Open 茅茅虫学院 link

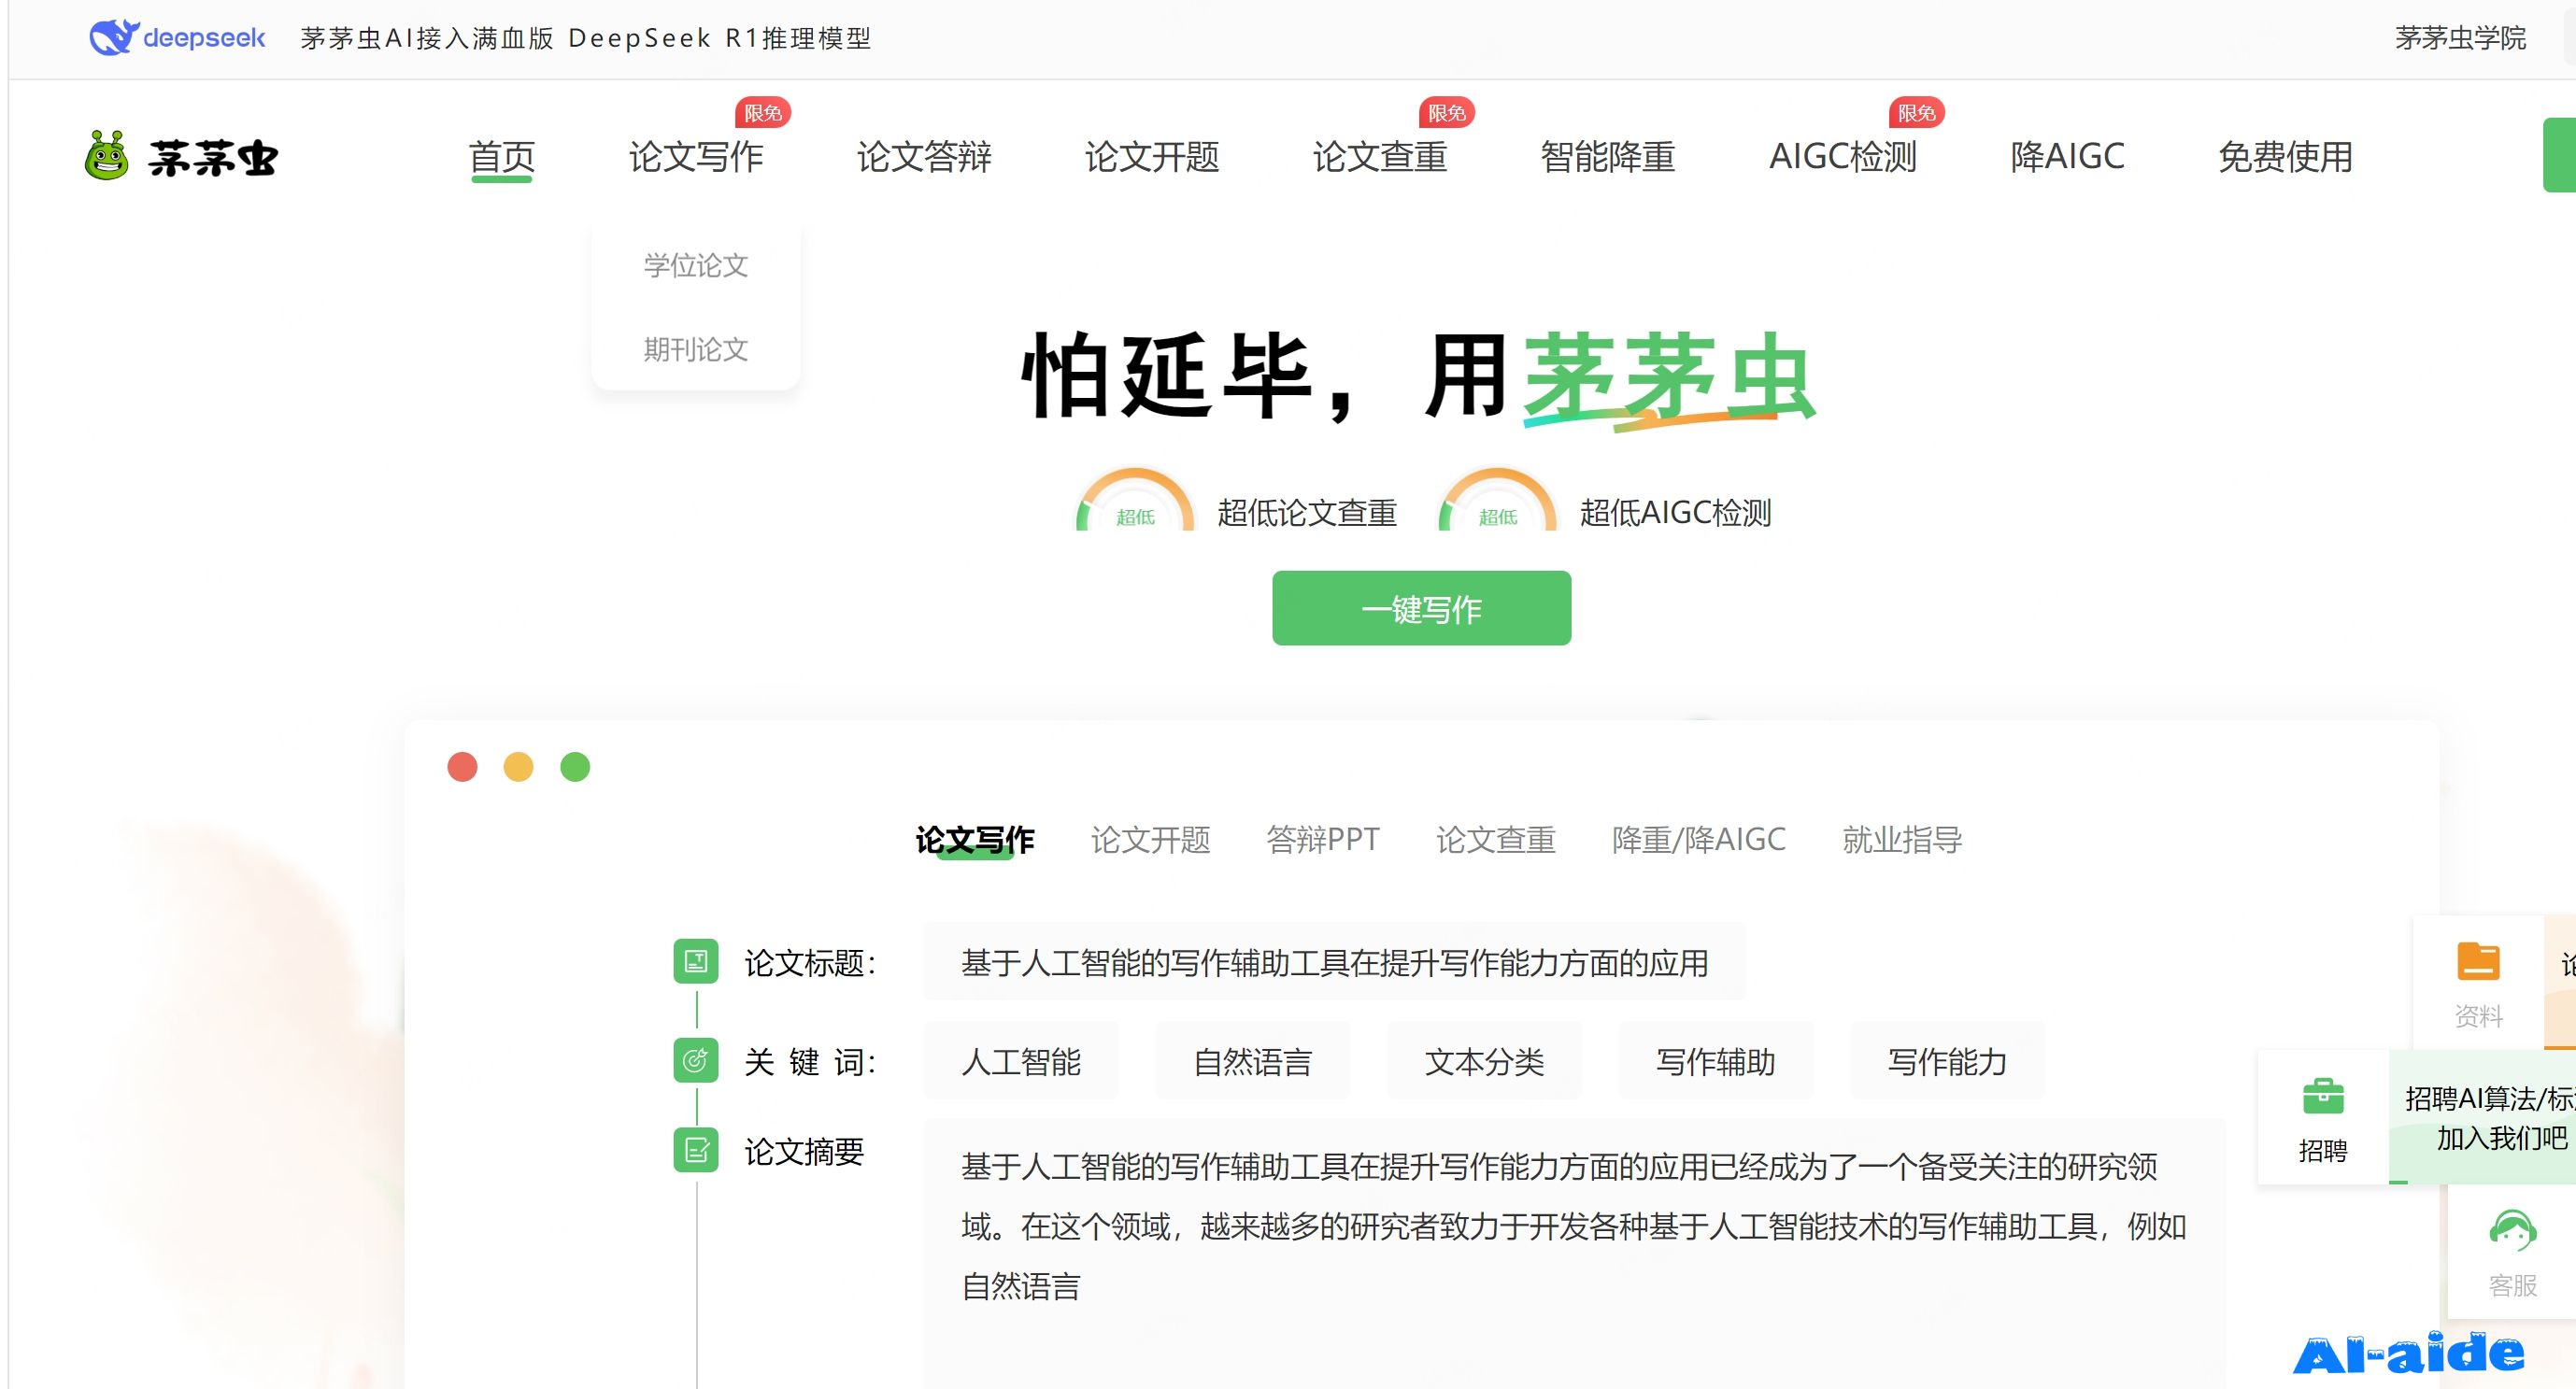coord(2460,38)
